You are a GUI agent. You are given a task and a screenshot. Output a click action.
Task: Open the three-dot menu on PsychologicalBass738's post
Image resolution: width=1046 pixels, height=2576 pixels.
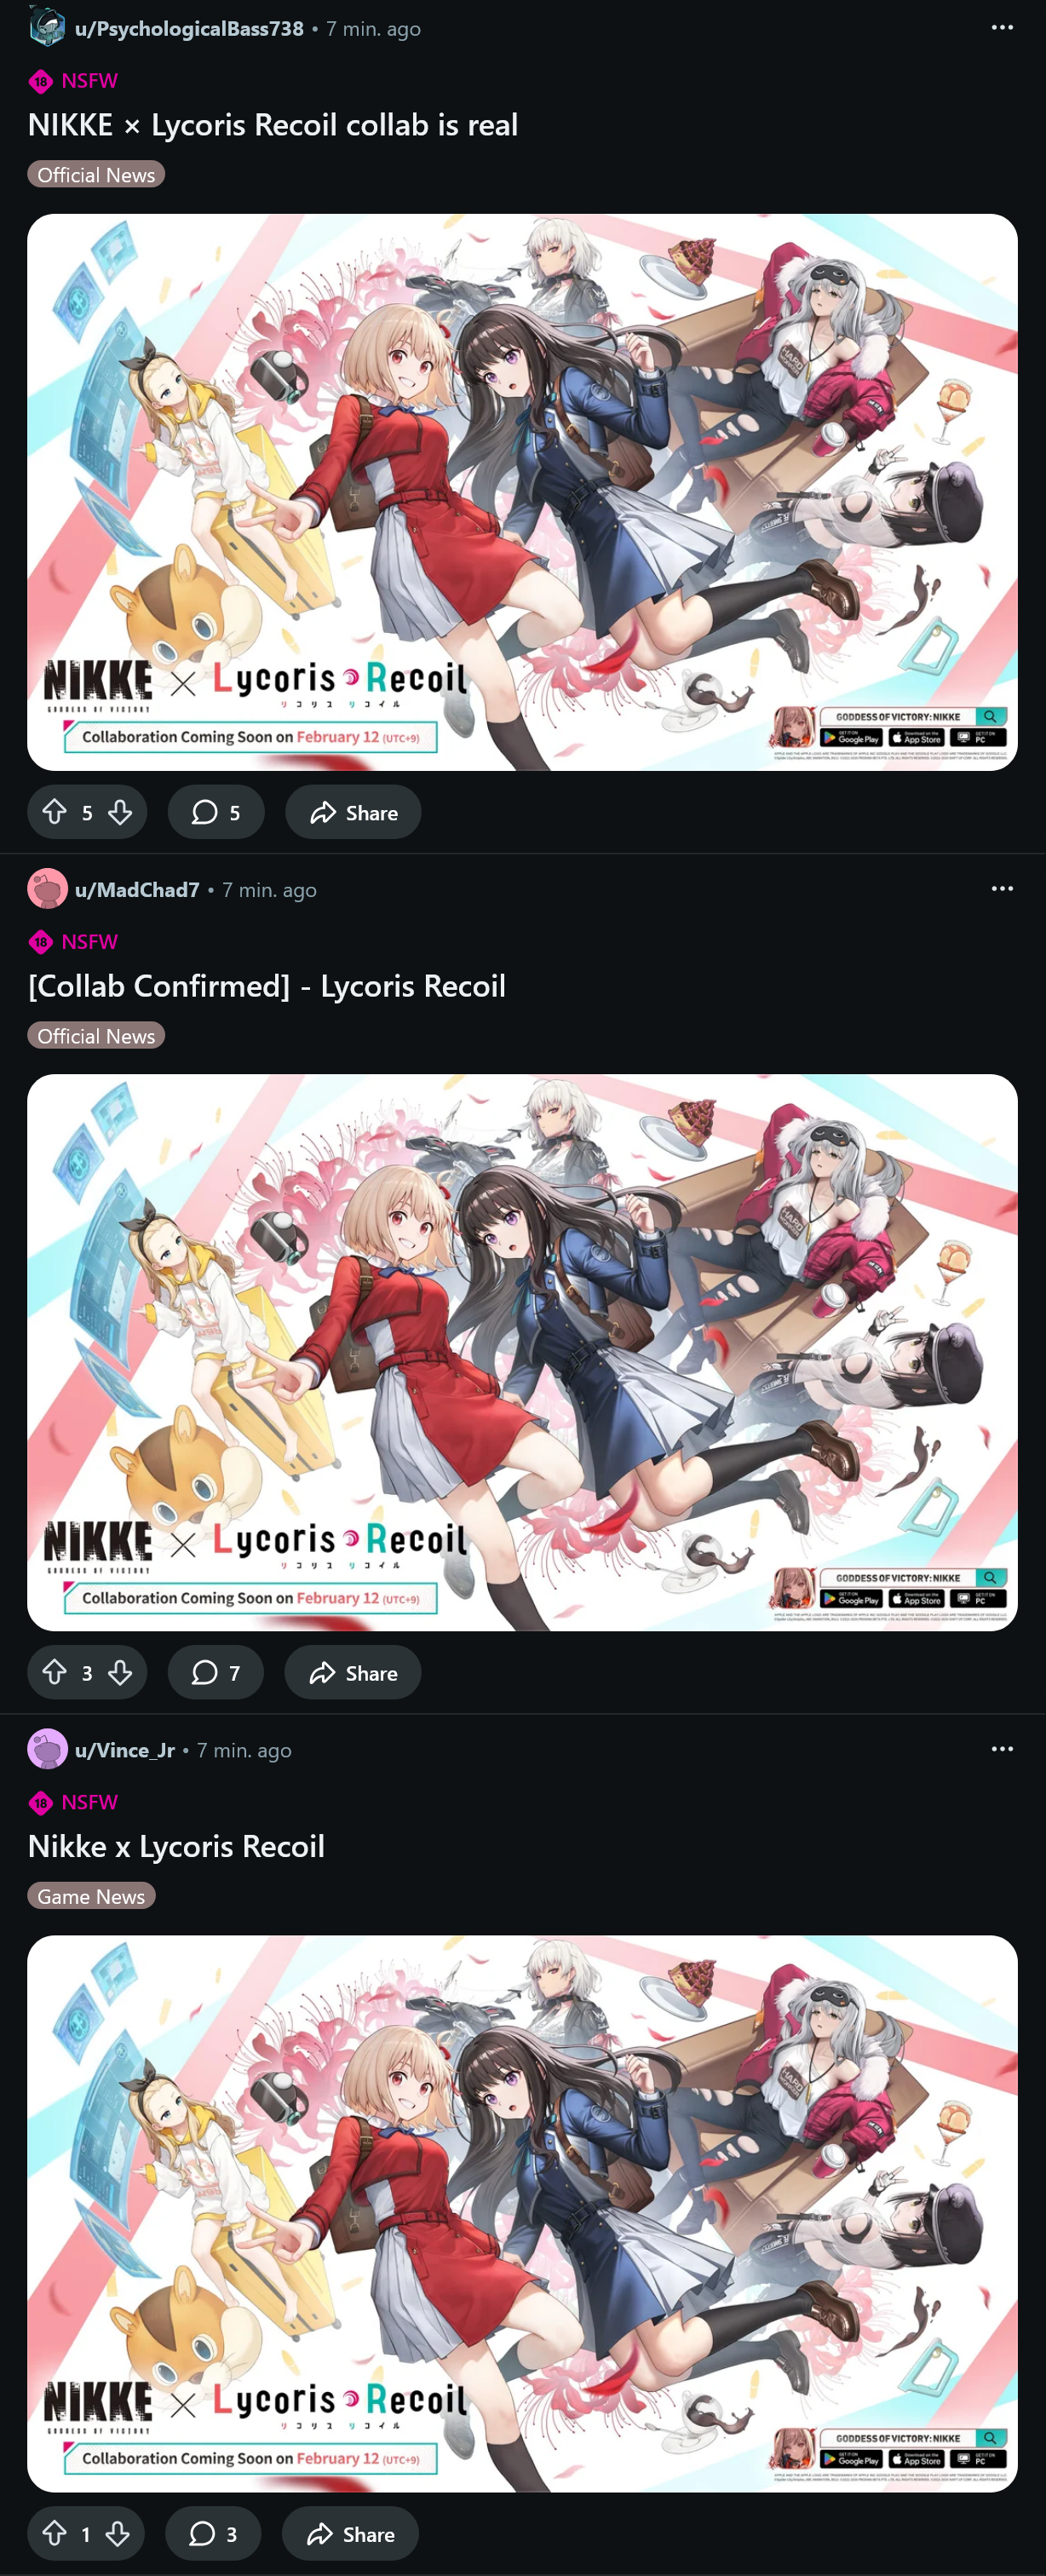pos(1002,27)
